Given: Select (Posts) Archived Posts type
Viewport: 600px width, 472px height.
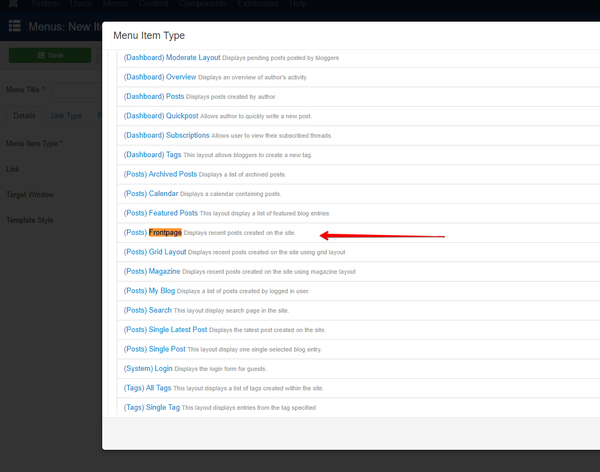Looking at the screenshot, I should pos(160,174).
